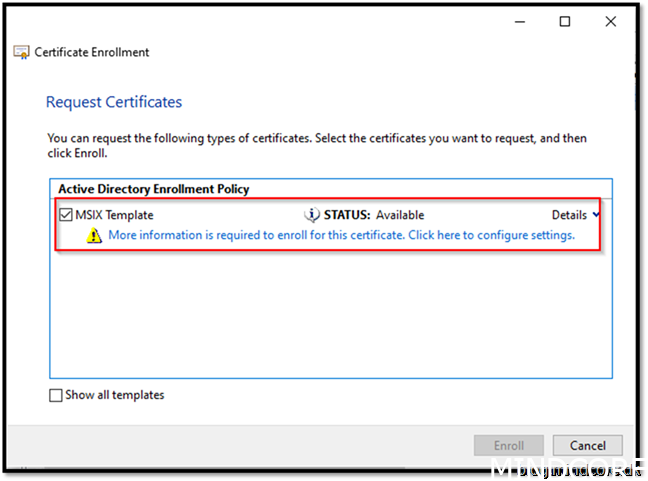
Task: Click the STATUS: Available text
Action: (x=373, y=214)
